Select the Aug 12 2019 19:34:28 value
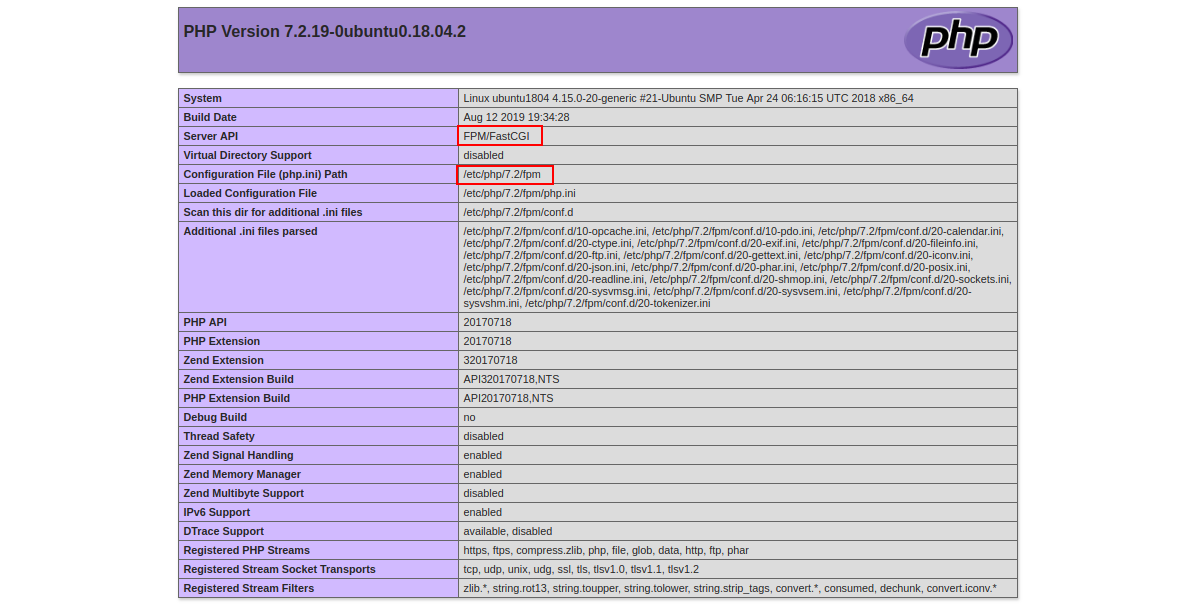The image size is (1200, 607). [x=516, y=117]
